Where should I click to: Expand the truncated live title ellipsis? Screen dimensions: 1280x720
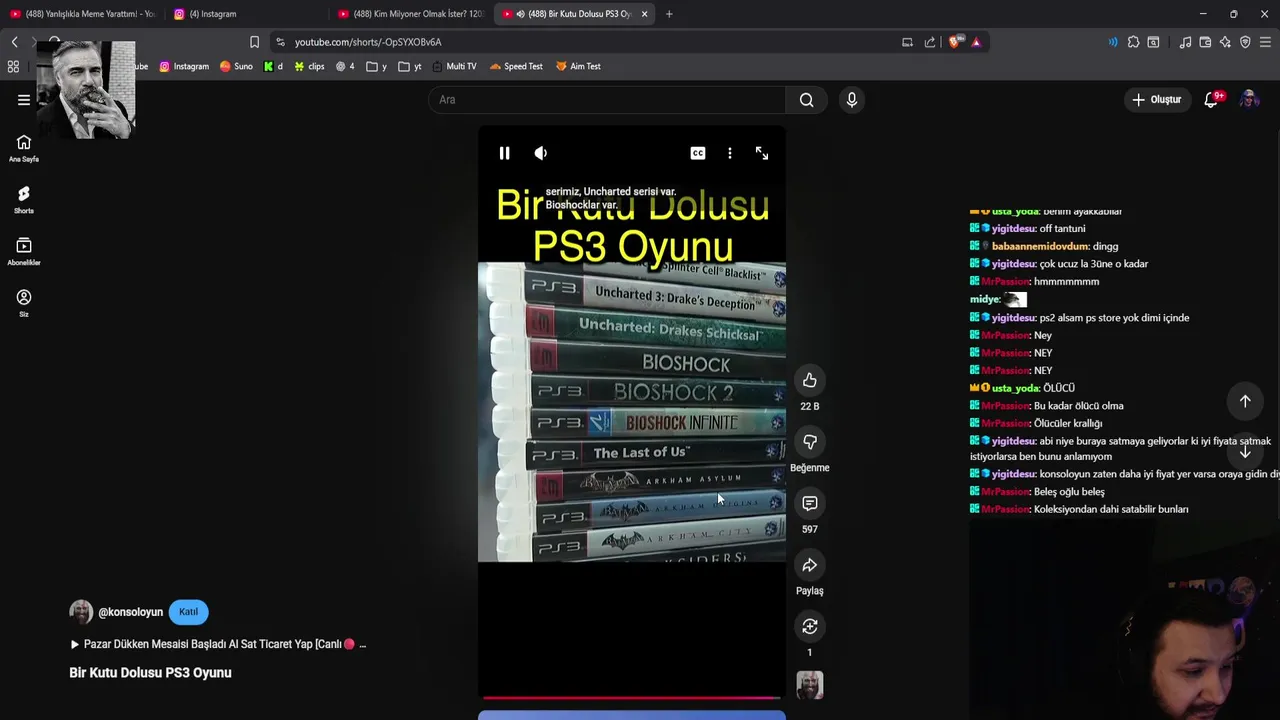(x=362, y=644)
